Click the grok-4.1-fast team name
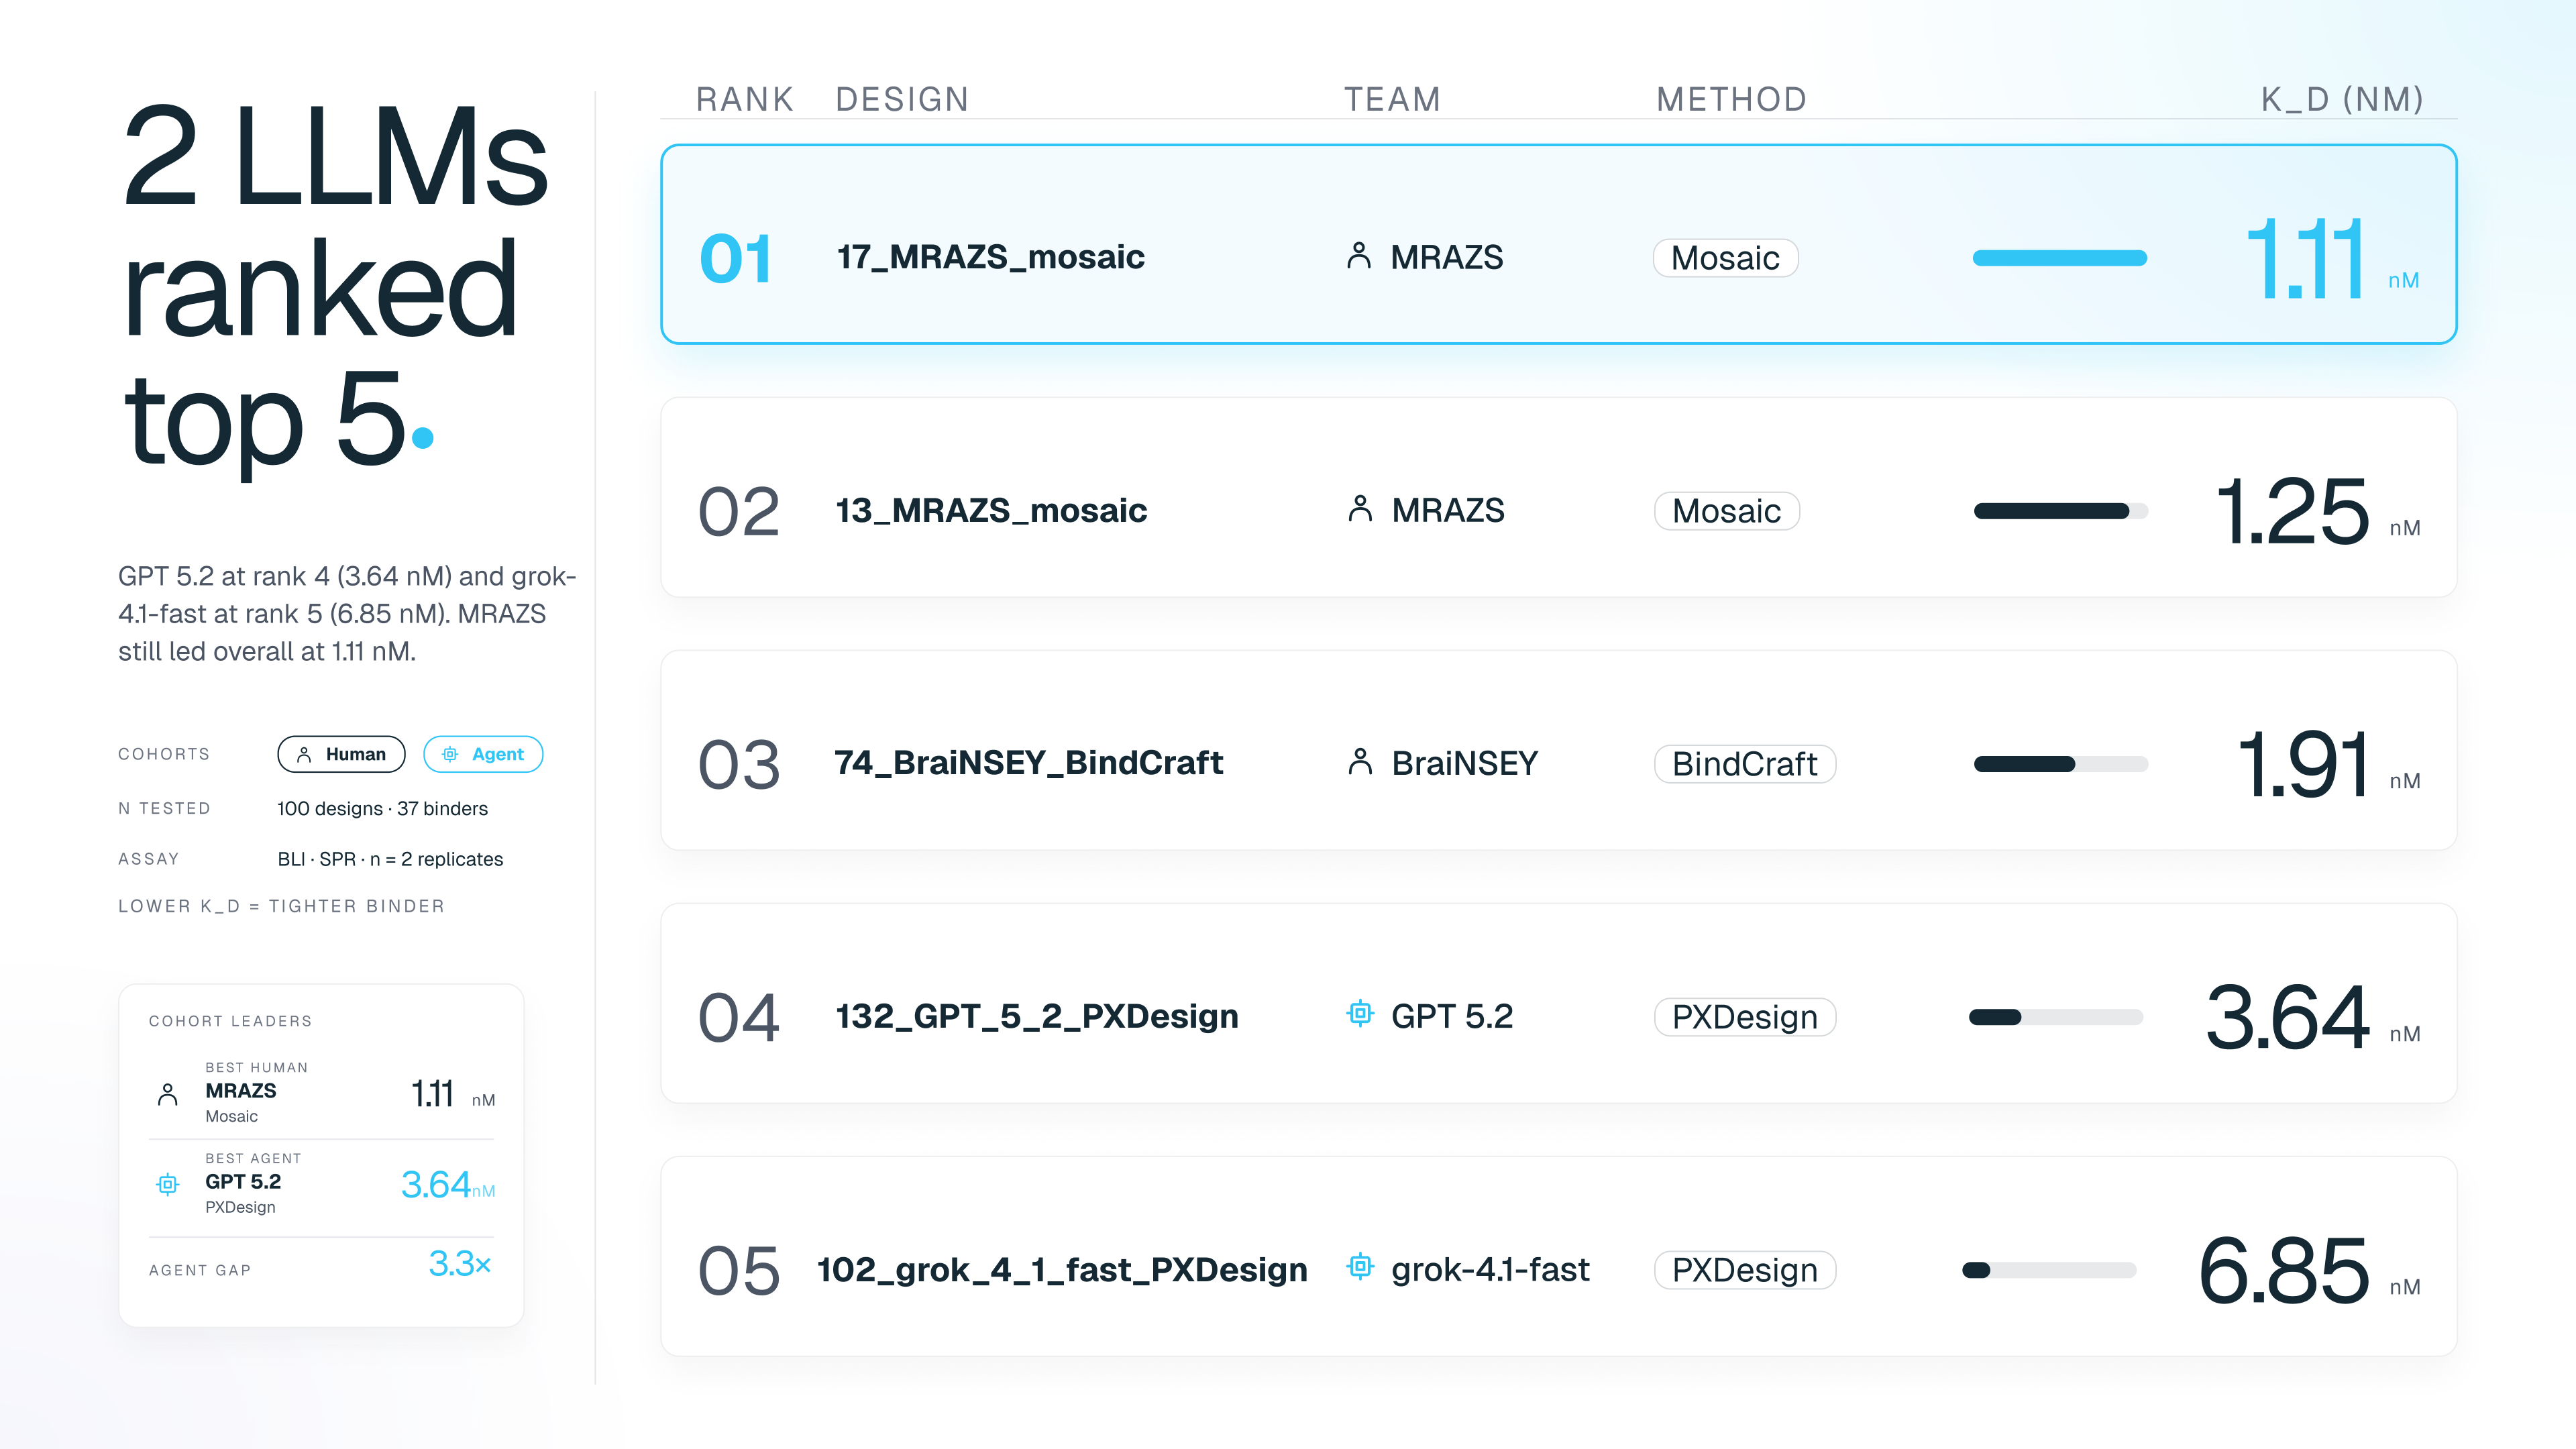The image size is (2576, 1449). [x=1490, y=1269]
